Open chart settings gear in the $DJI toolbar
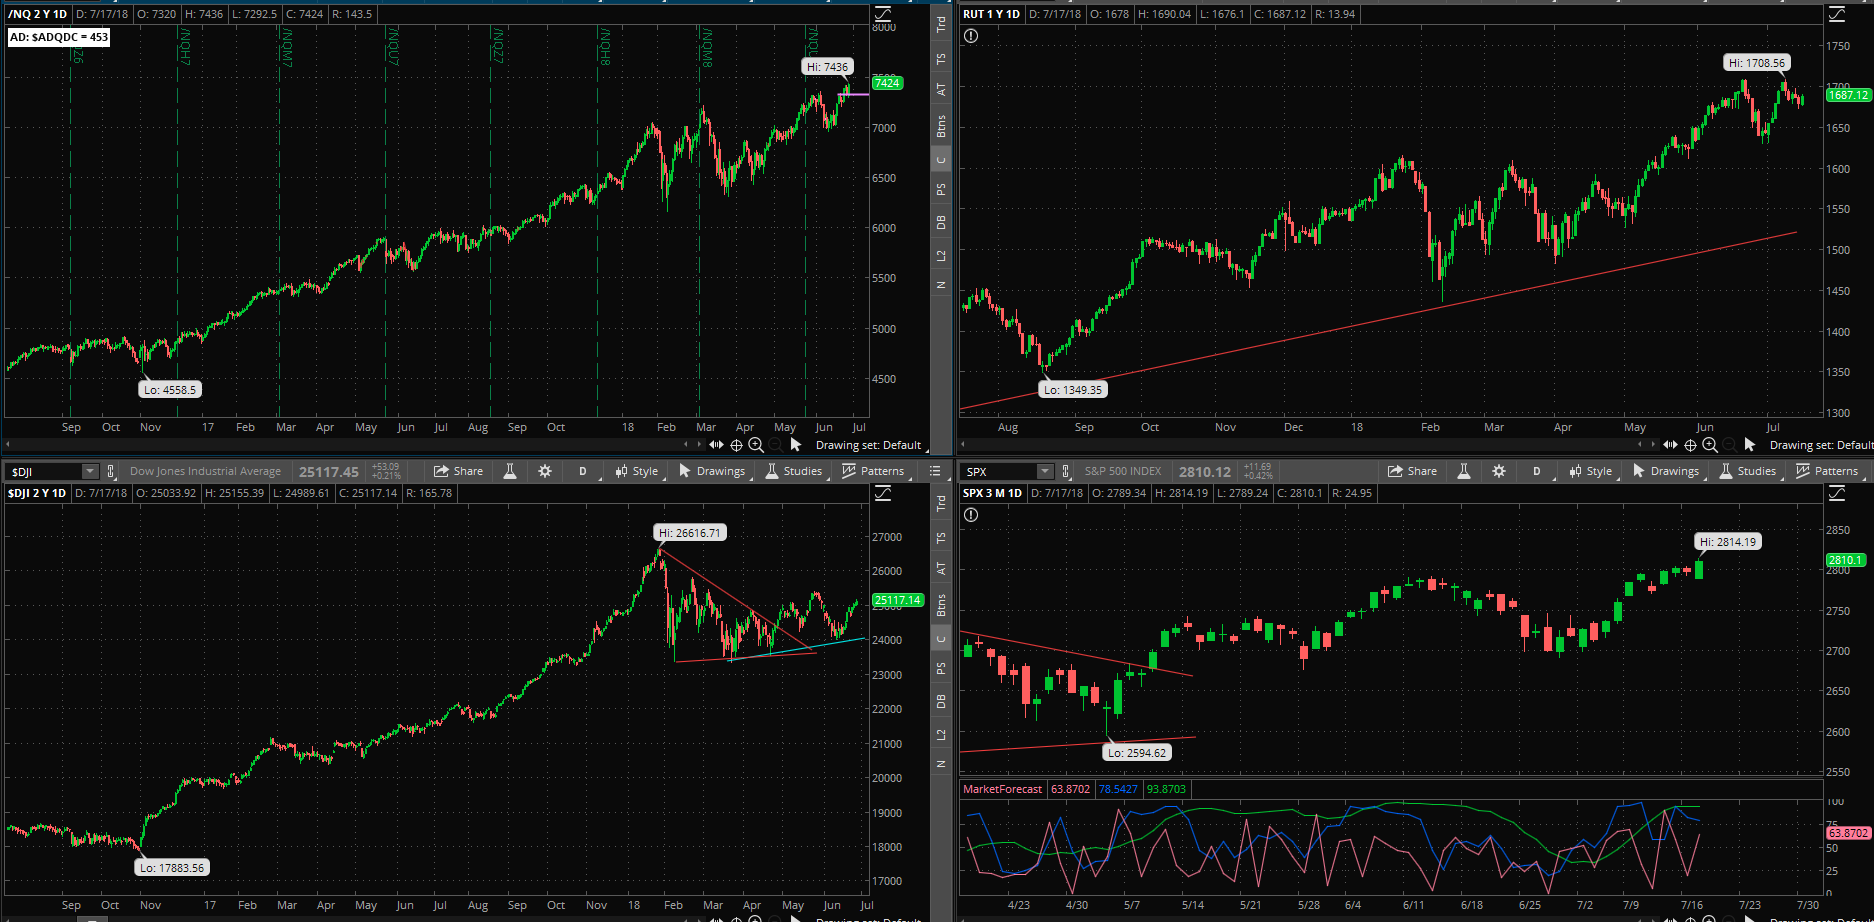 click(x=545, y=471)
